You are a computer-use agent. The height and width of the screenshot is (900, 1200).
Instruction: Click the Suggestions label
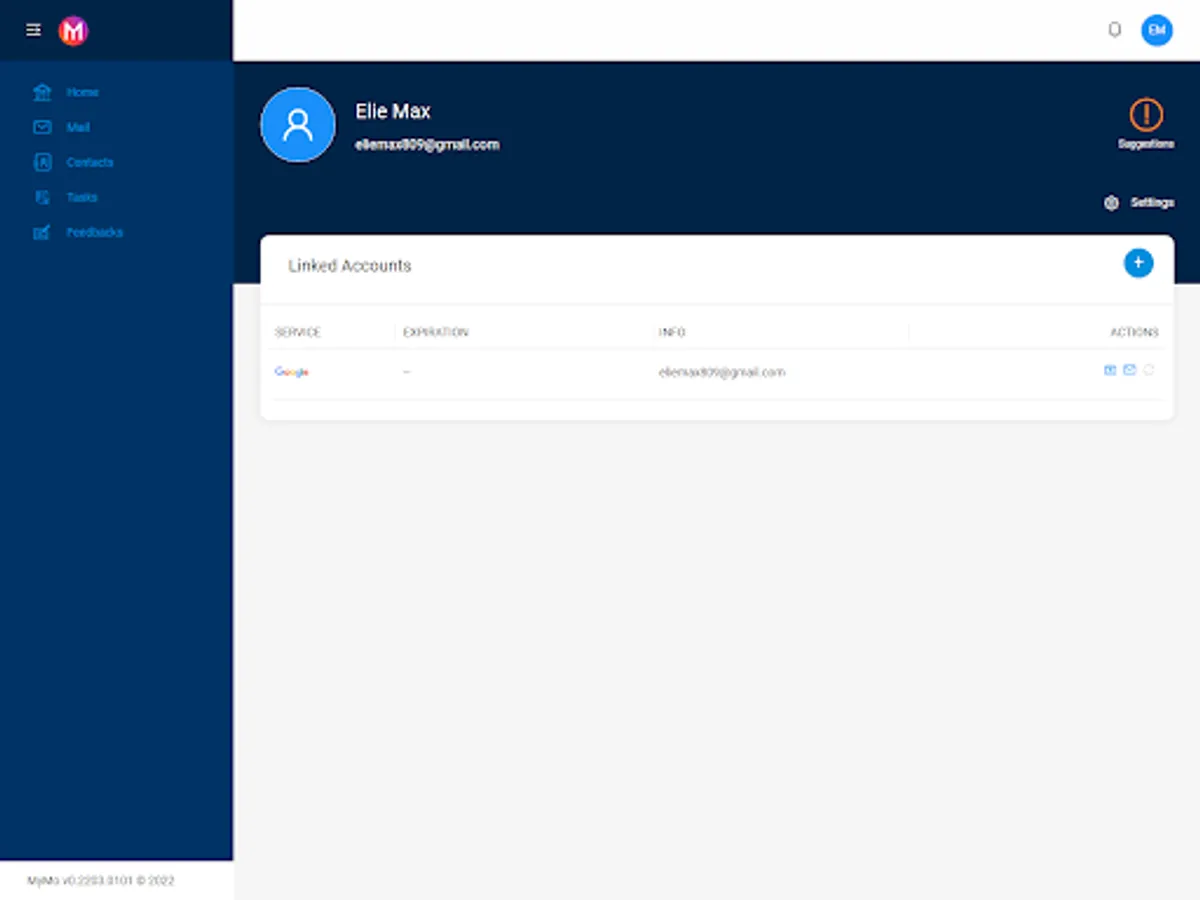[x=1146, y=144]
